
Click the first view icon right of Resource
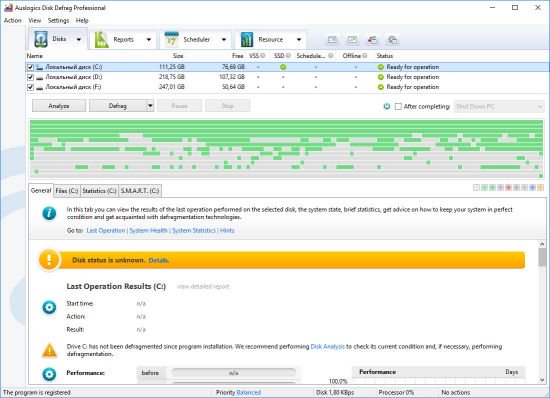pyautogui.click(x=332, y=40)
